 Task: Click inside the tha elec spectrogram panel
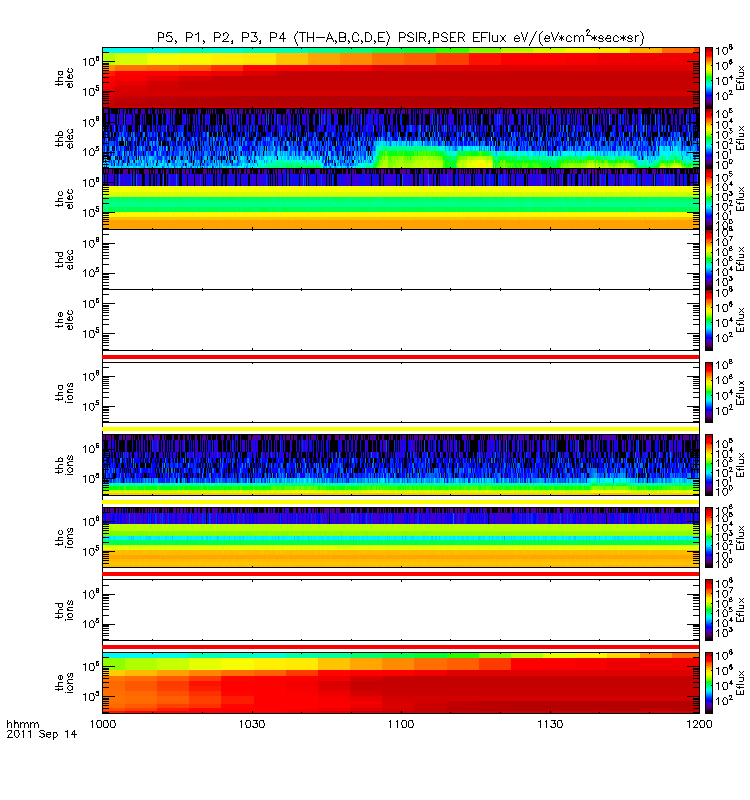tap(401, 78)
